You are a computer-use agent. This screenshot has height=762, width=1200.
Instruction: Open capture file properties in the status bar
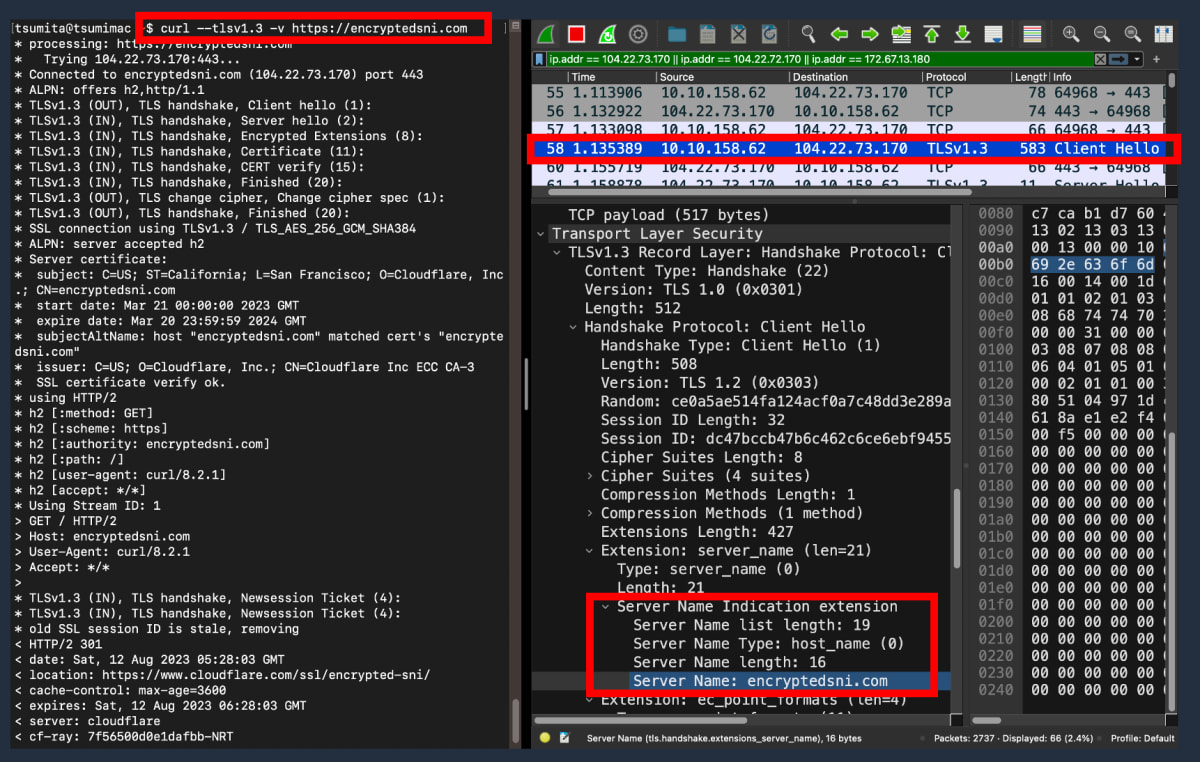(x=564, y=738)
